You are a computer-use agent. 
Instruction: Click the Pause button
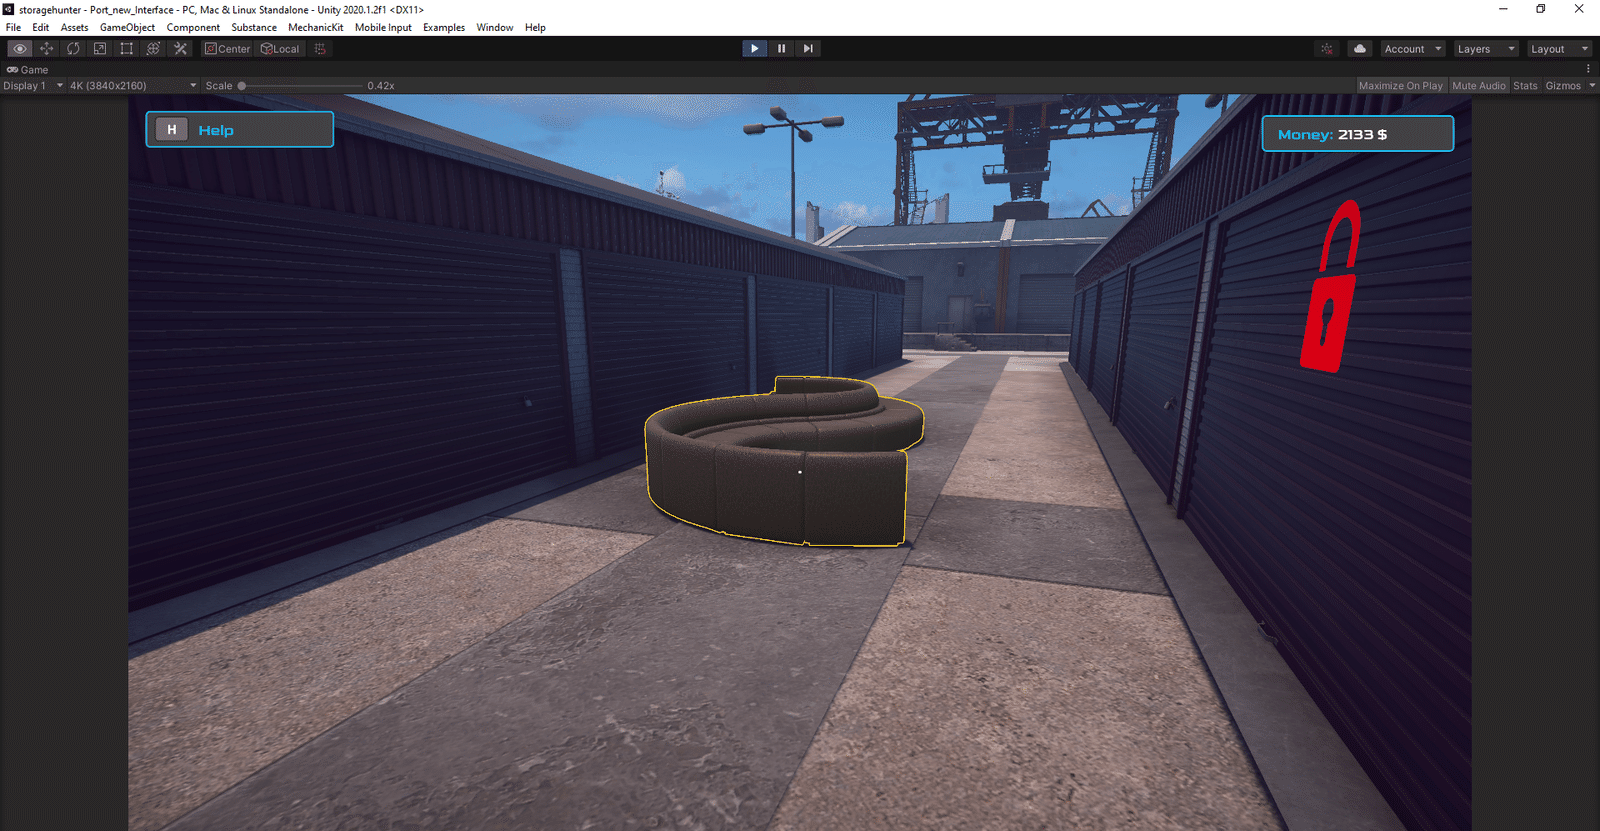781,48
